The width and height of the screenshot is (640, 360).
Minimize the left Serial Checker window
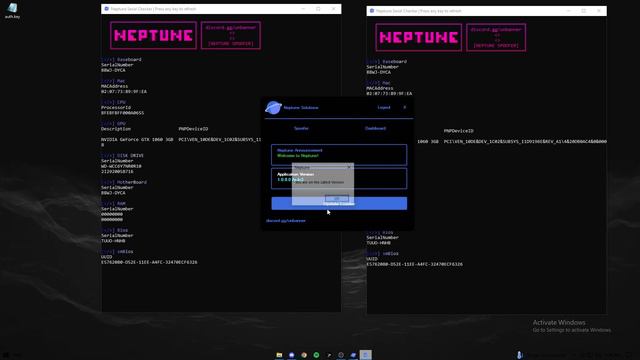pos(303,9)
